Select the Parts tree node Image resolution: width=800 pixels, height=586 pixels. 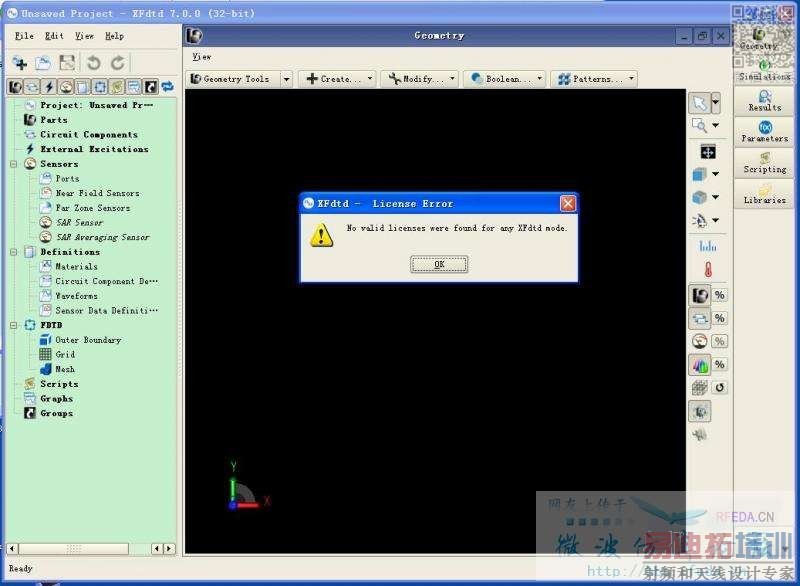54,120
